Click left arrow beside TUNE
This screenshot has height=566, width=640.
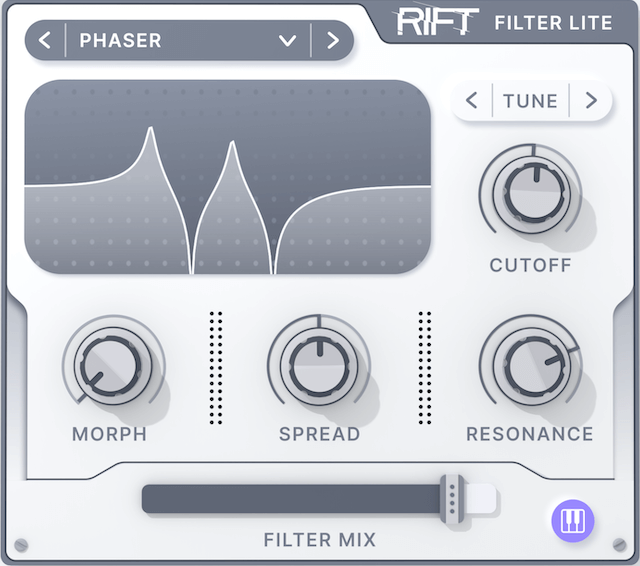472,100
